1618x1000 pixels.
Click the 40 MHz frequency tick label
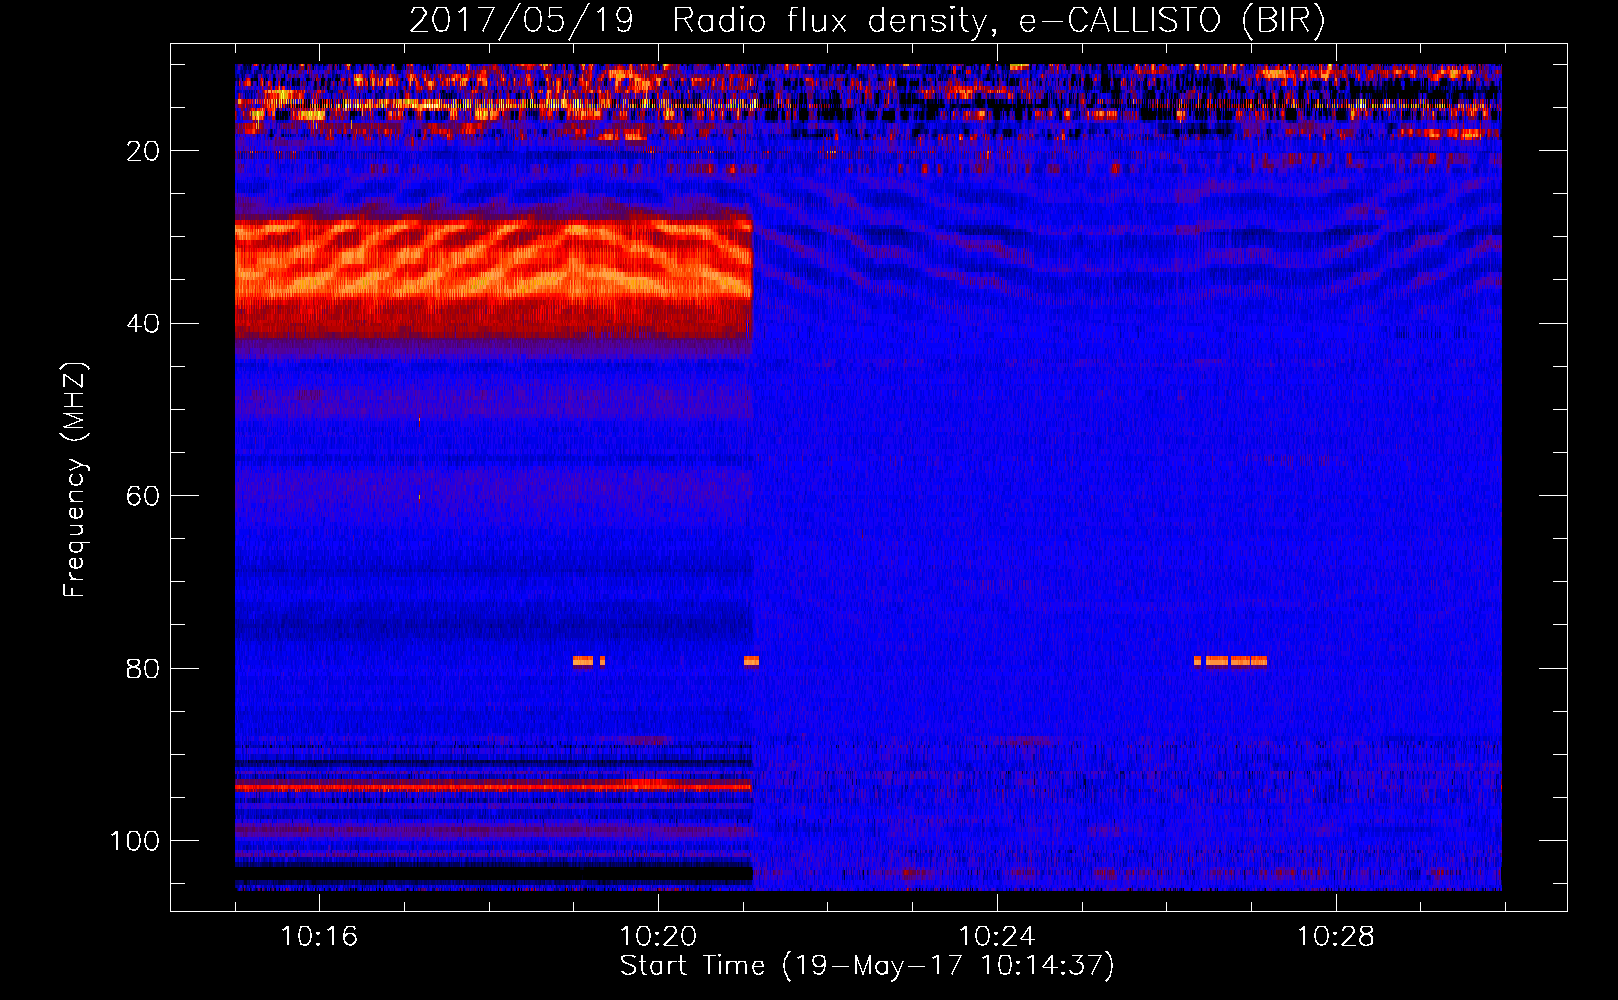(x=143, y=324)
